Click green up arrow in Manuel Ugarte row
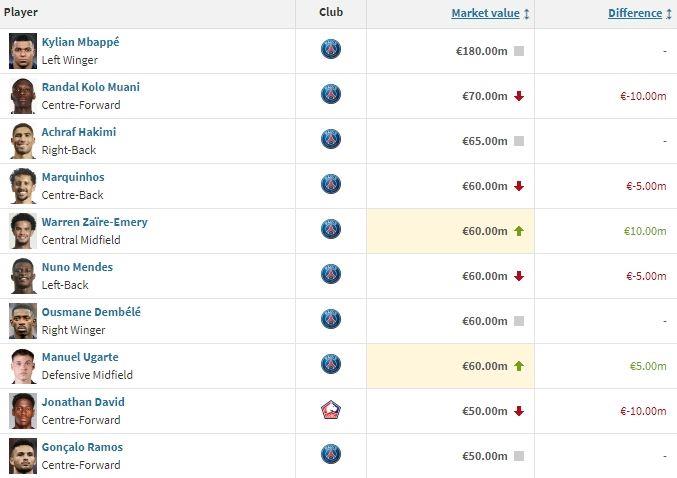 [x=519, y=366]
